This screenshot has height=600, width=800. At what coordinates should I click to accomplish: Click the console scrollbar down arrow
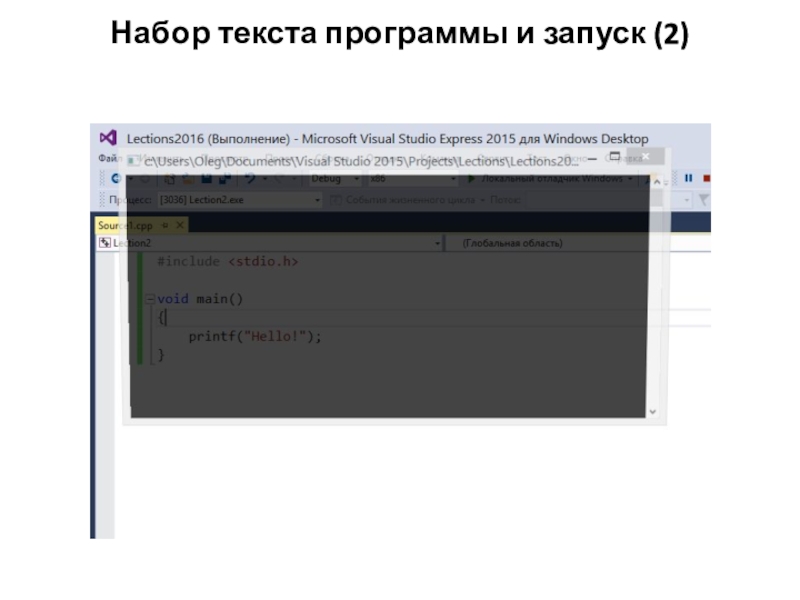[x=652, y=410]
